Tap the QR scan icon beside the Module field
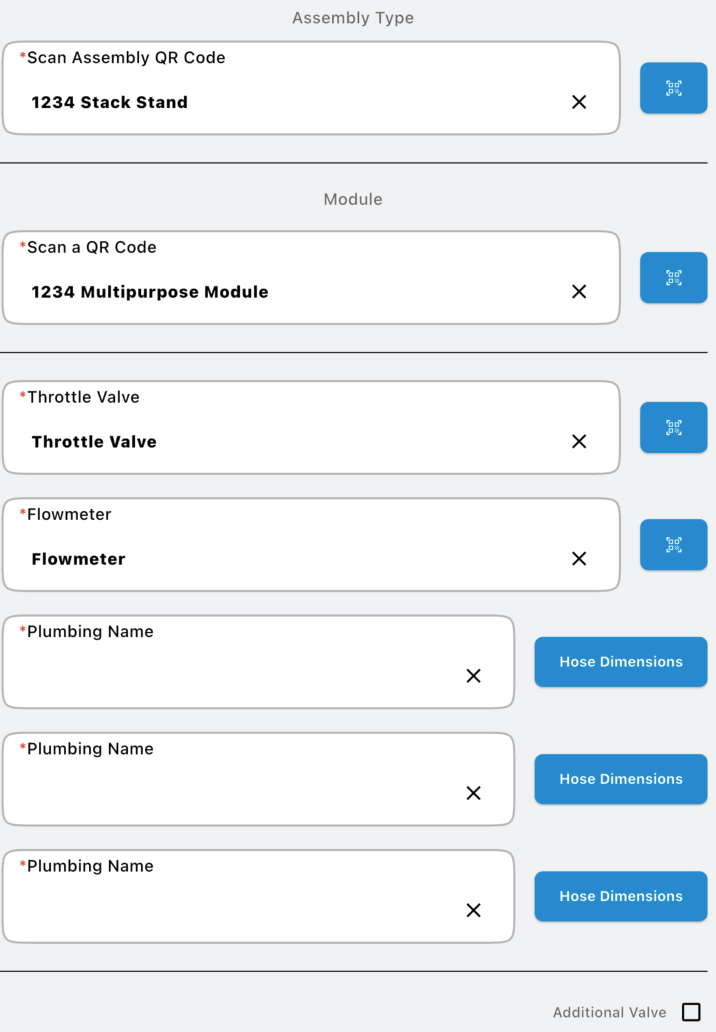The width and height of the screenshot is (716, 1032). click(x=673, y=278)
